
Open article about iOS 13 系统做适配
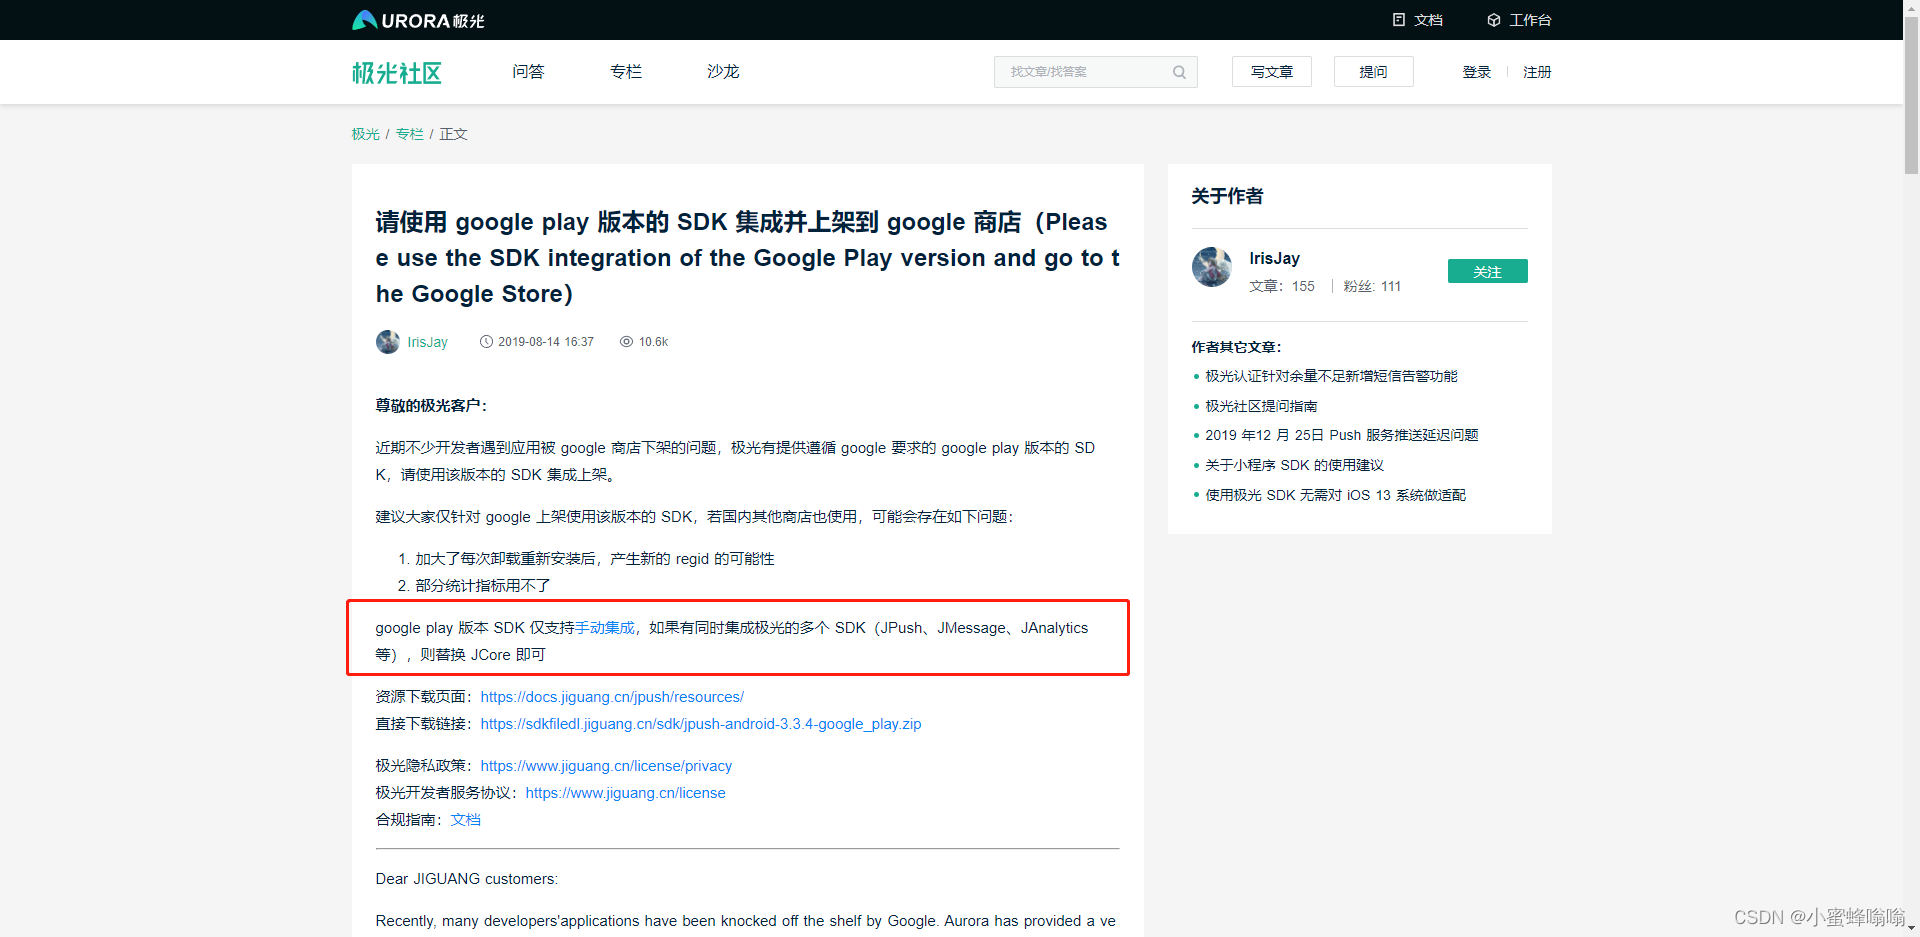pyautogui.click(x=1335, y=495)
